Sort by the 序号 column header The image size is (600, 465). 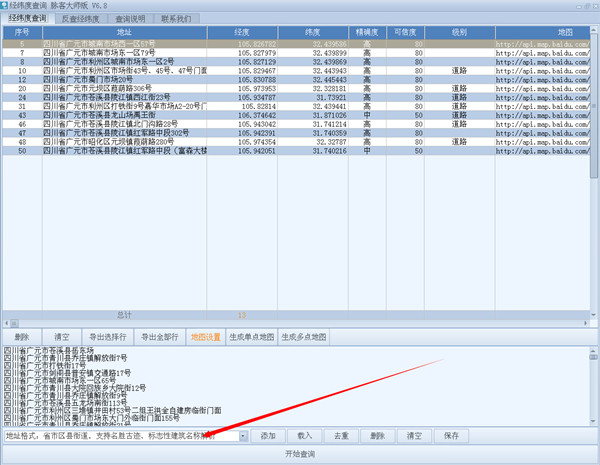click(22, 33)
